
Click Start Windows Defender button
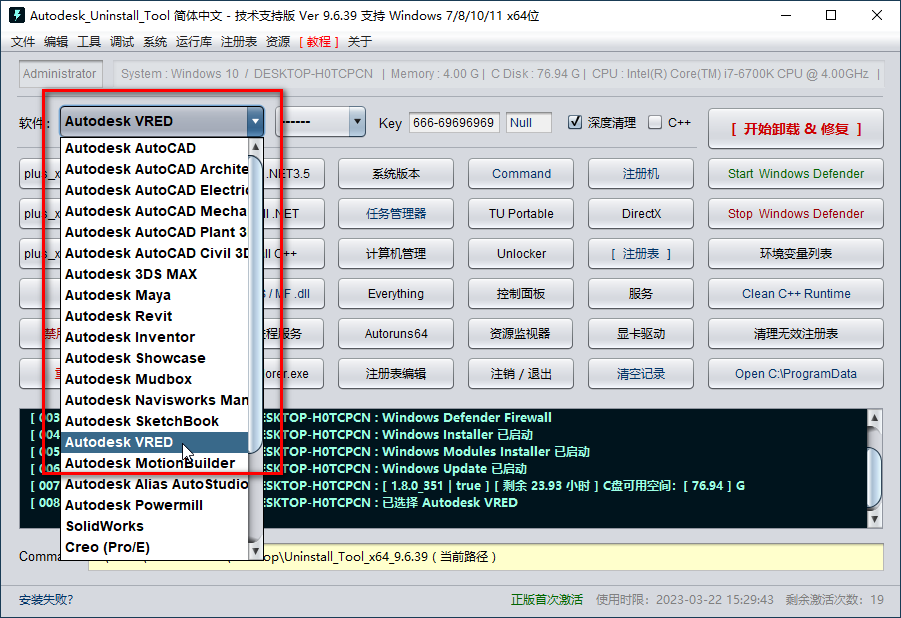pos(796,174)
